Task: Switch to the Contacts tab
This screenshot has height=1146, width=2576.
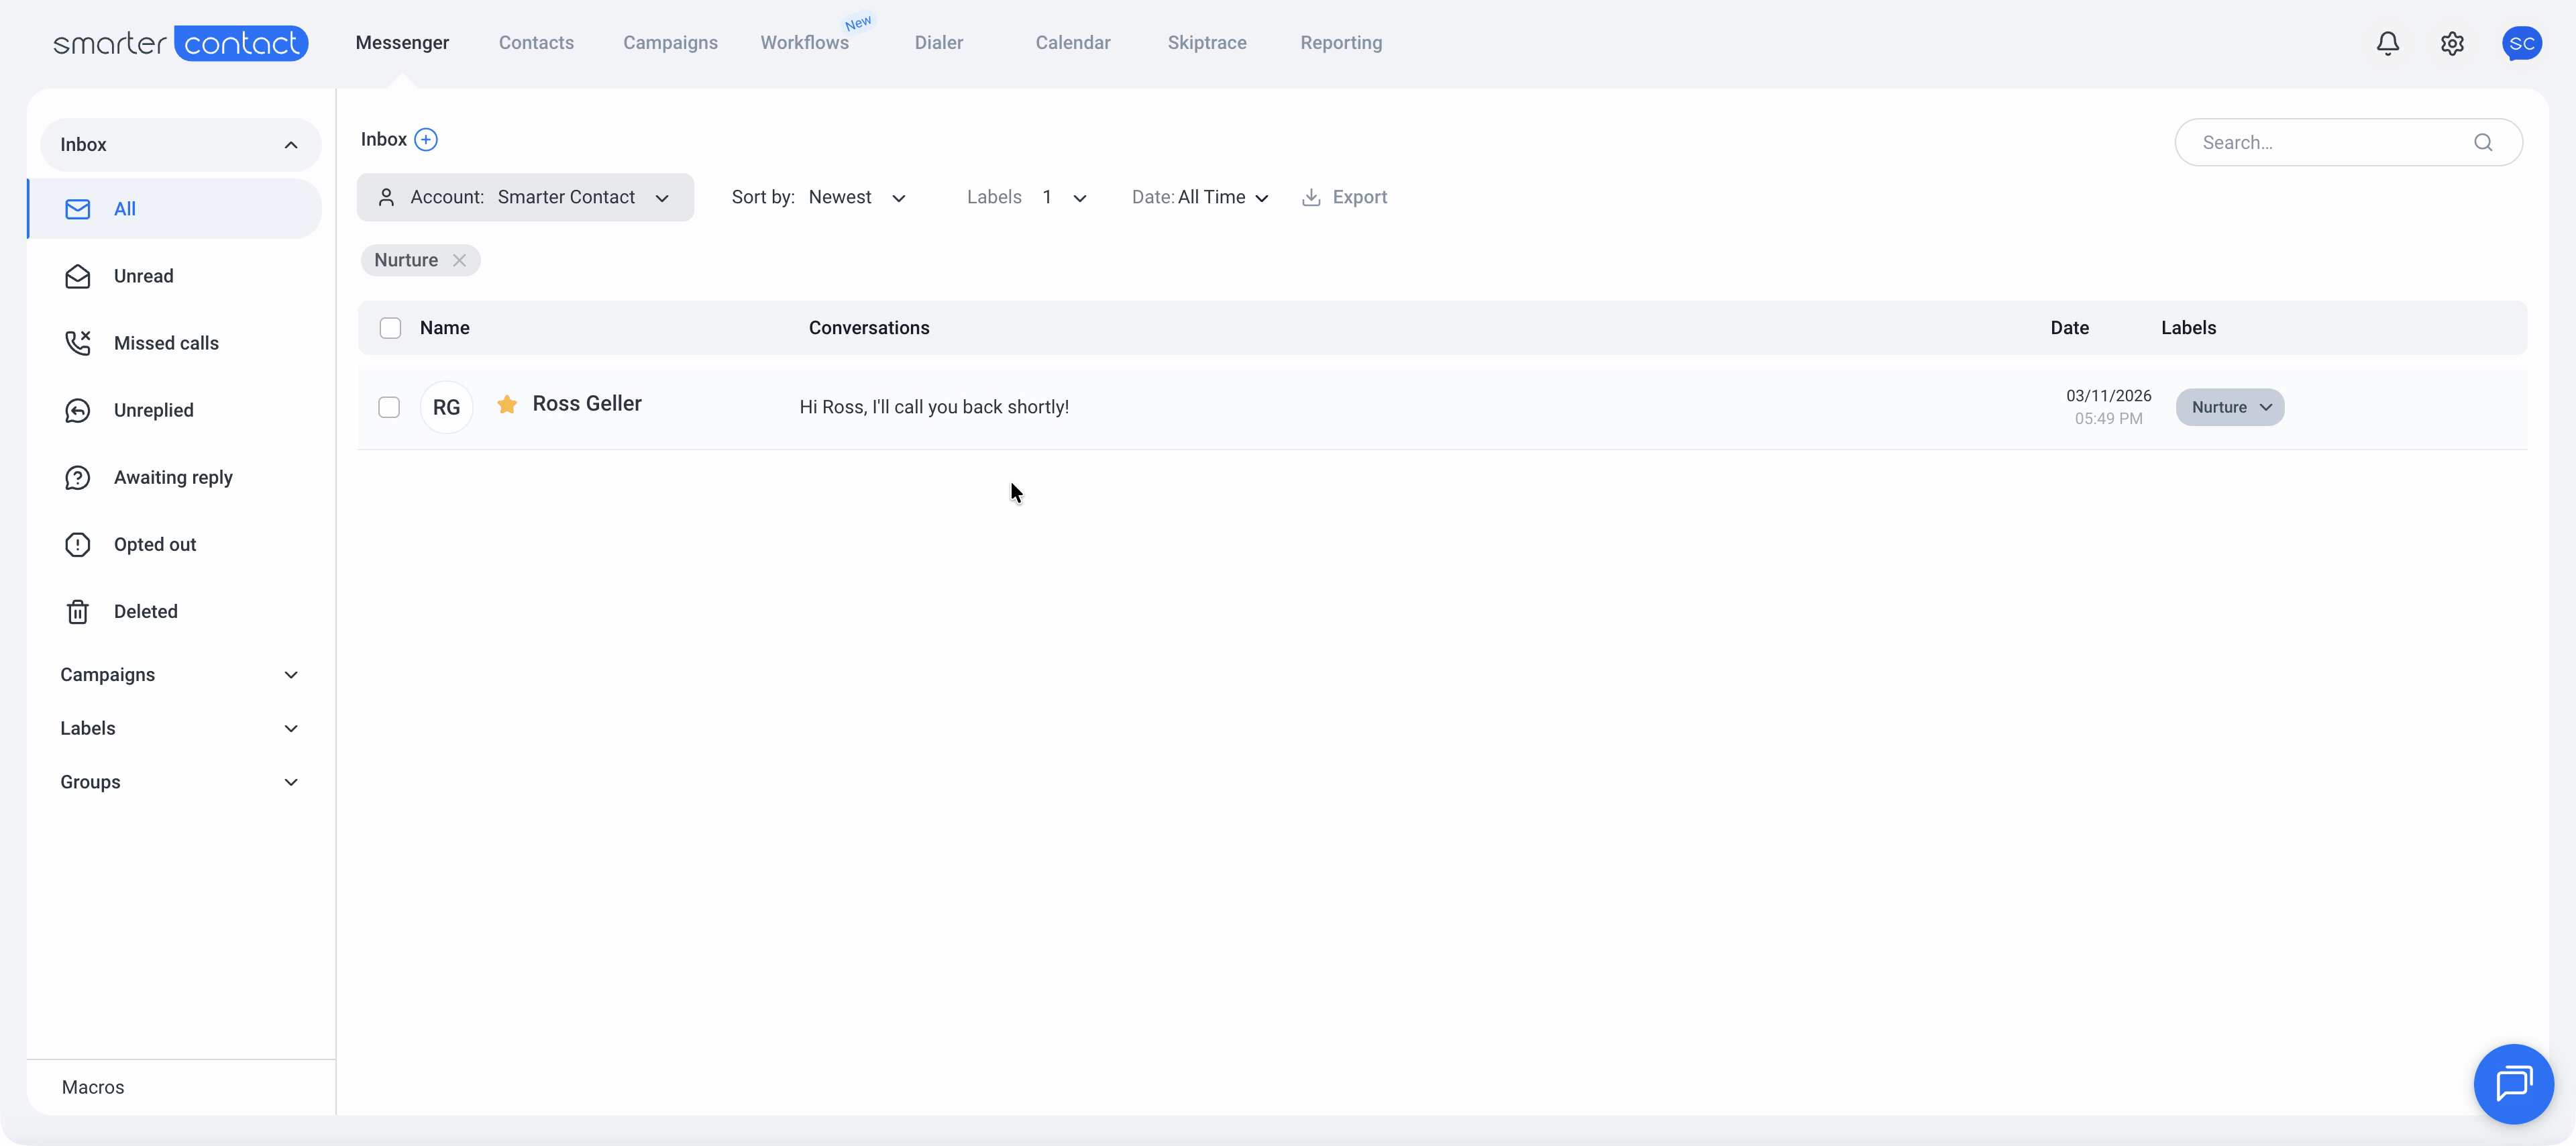Action: click(x=536, y=42)
